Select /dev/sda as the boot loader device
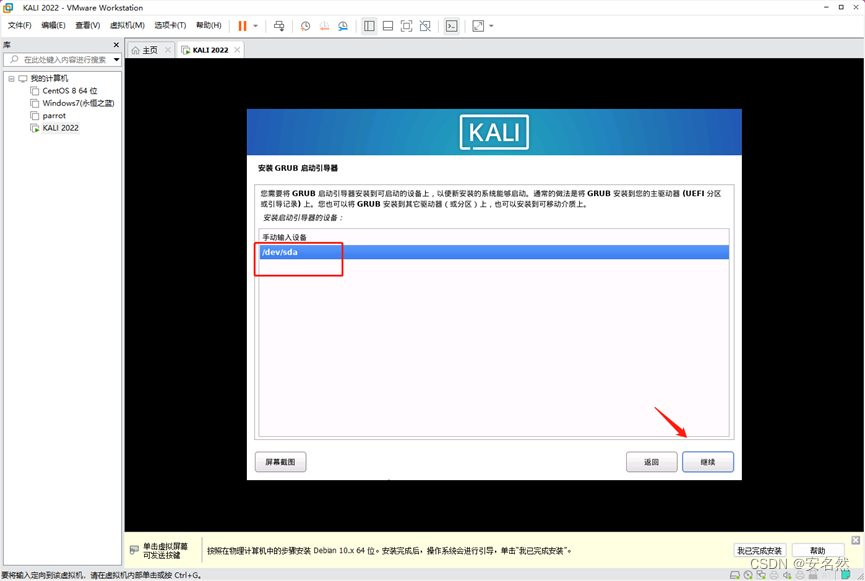Image resolution: width=865 pixels, height=581 pixels. point(494,252)
